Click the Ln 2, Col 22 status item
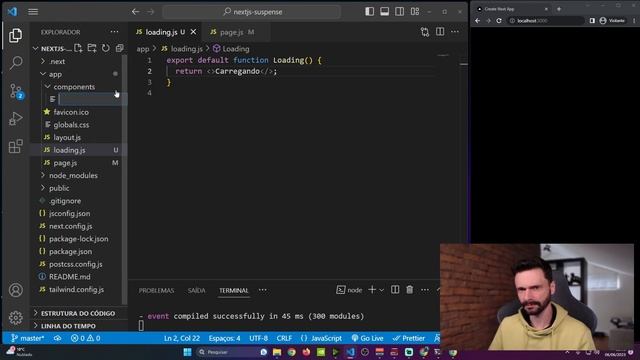This screenshot has width=640, height=360. pyautogui.click(x=182, y=338)
